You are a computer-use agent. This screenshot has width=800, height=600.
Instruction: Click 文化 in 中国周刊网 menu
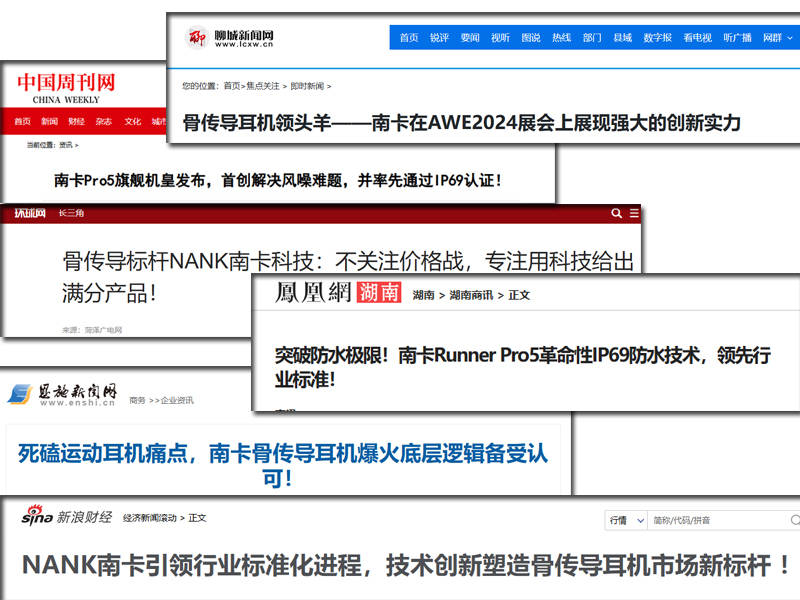(x=131, y=121)
